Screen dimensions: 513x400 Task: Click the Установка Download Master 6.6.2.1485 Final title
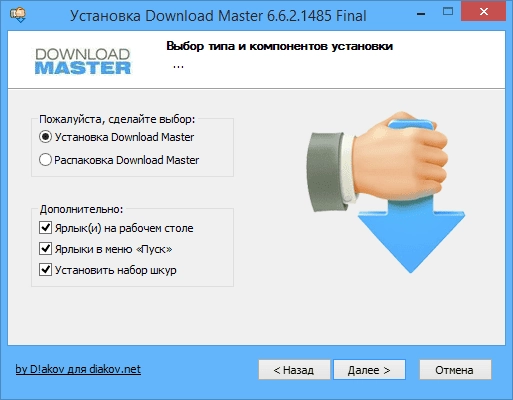[x=218, y=16]
